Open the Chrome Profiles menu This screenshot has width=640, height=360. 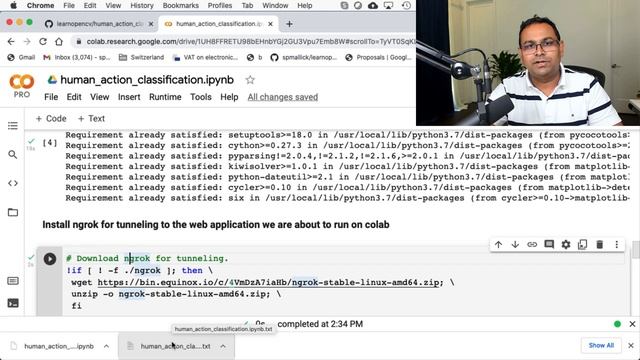(x=220, y=6)
